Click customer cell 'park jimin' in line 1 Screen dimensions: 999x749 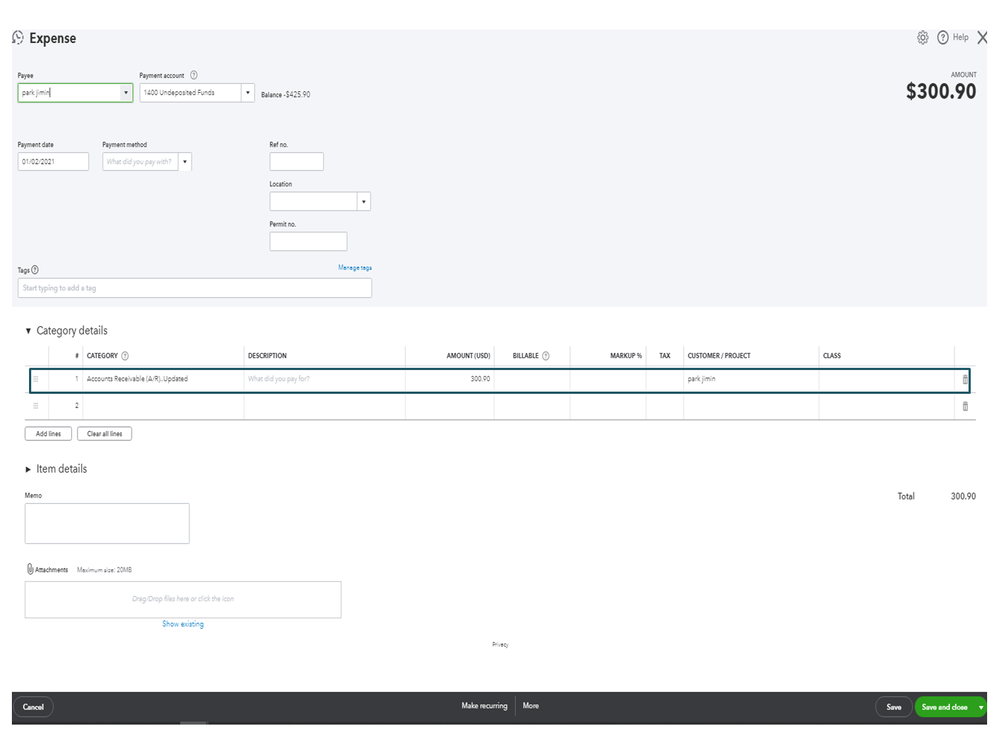pyautogui.click(x=751, y=380)
